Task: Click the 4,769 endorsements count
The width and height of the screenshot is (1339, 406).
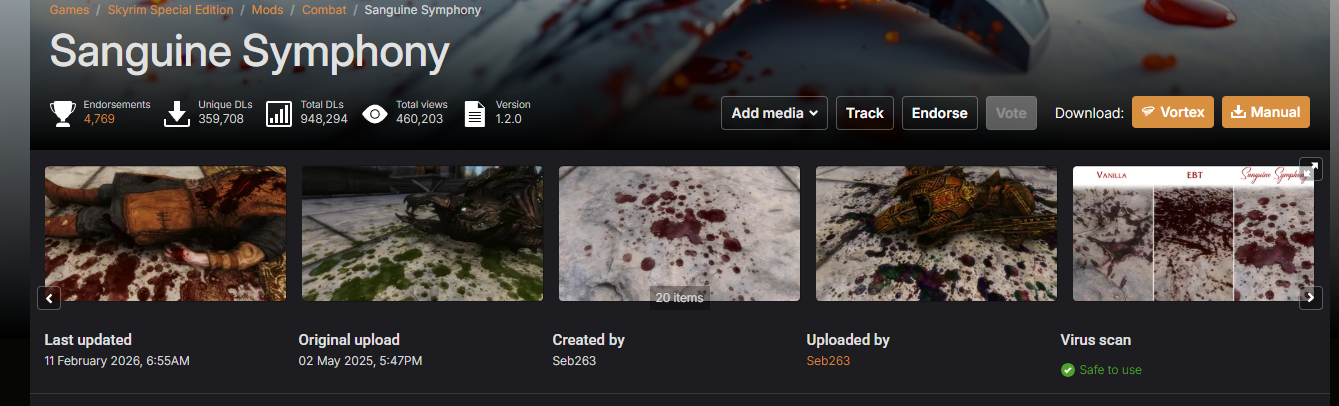Action: [99, 119]
